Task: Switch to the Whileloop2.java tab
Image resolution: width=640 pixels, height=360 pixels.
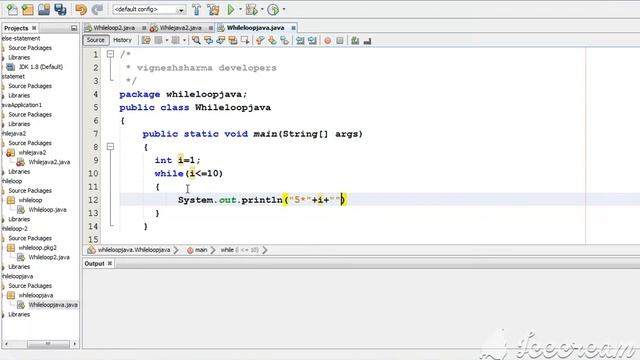Action: tap(114, 28)
